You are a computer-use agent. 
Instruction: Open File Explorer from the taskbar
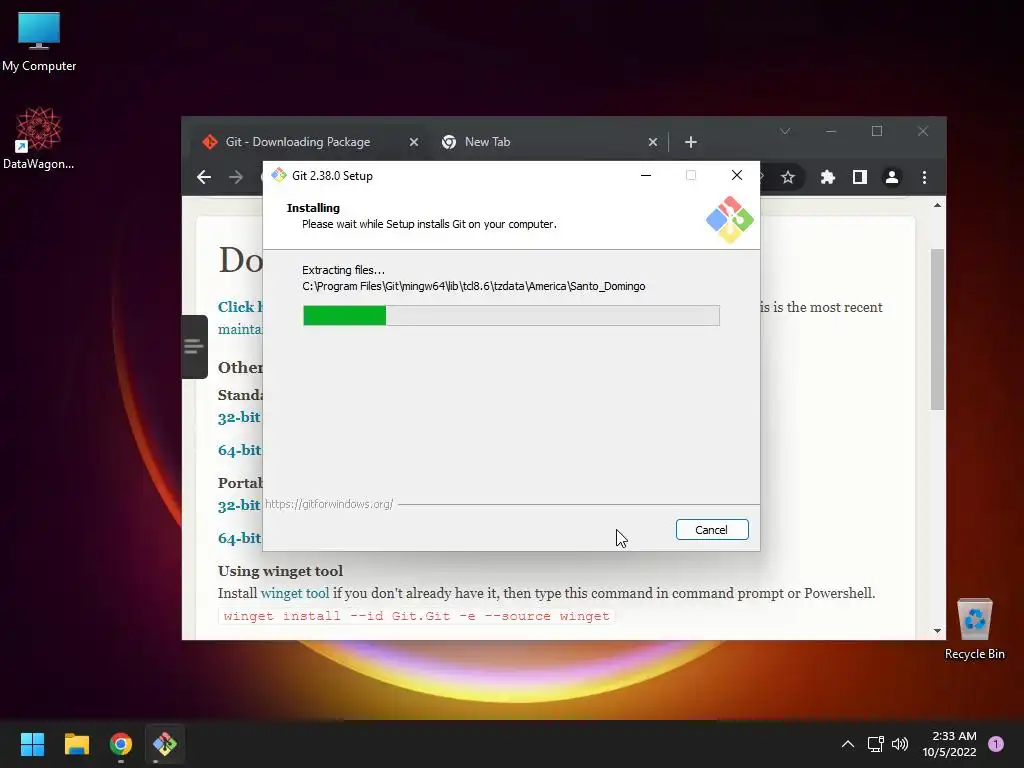pyautogui.click(x=76, y=744)
